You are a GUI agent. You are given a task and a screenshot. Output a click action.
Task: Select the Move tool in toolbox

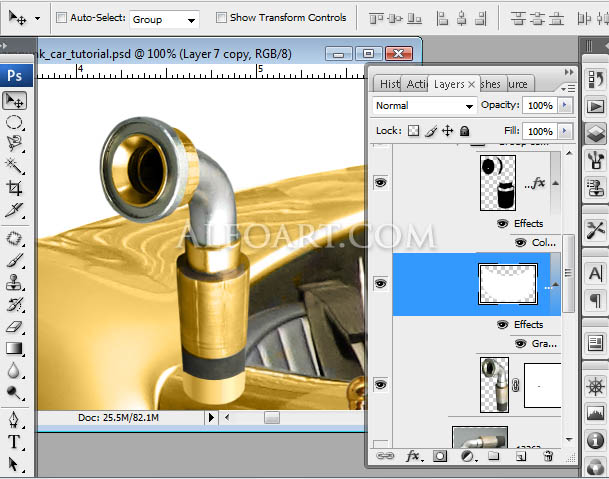coord(15,101)
